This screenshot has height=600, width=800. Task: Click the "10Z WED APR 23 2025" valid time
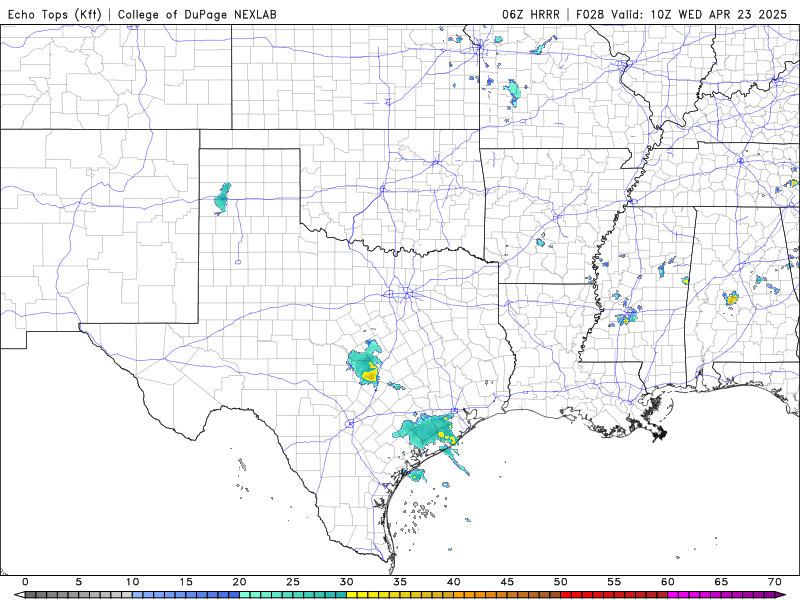coord(718,14)
